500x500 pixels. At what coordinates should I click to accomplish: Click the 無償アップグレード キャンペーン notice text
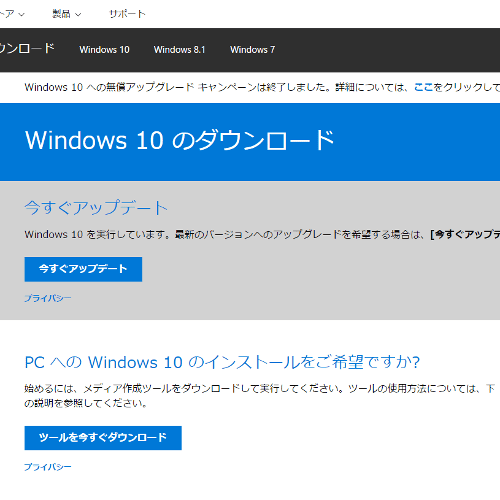pos(262,87)
